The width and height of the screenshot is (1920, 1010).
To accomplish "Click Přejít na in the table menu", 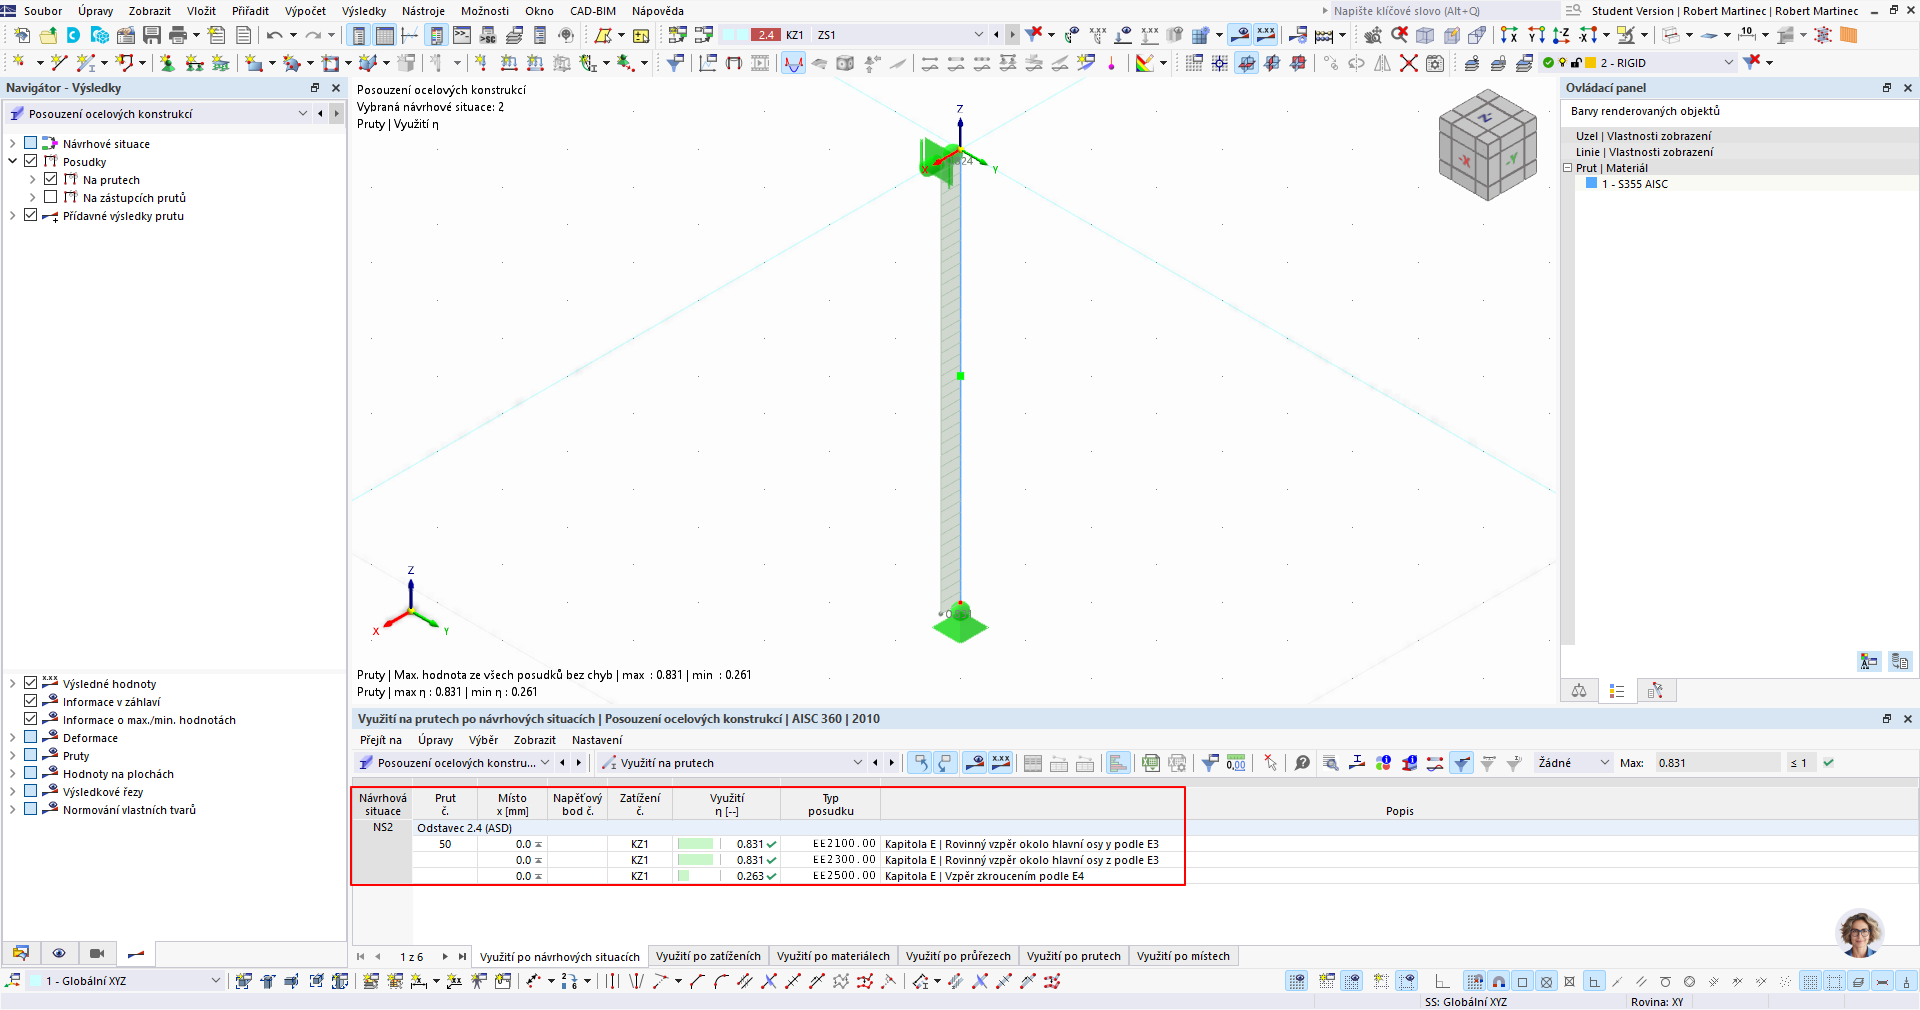I will point(380,740).
